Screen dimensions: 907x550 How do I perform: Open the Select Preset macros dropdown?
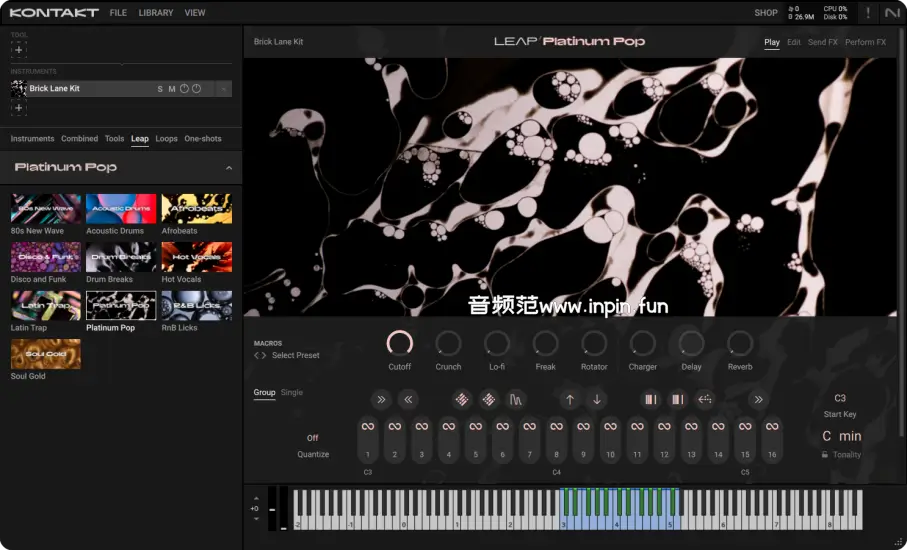tap(295, 355)
